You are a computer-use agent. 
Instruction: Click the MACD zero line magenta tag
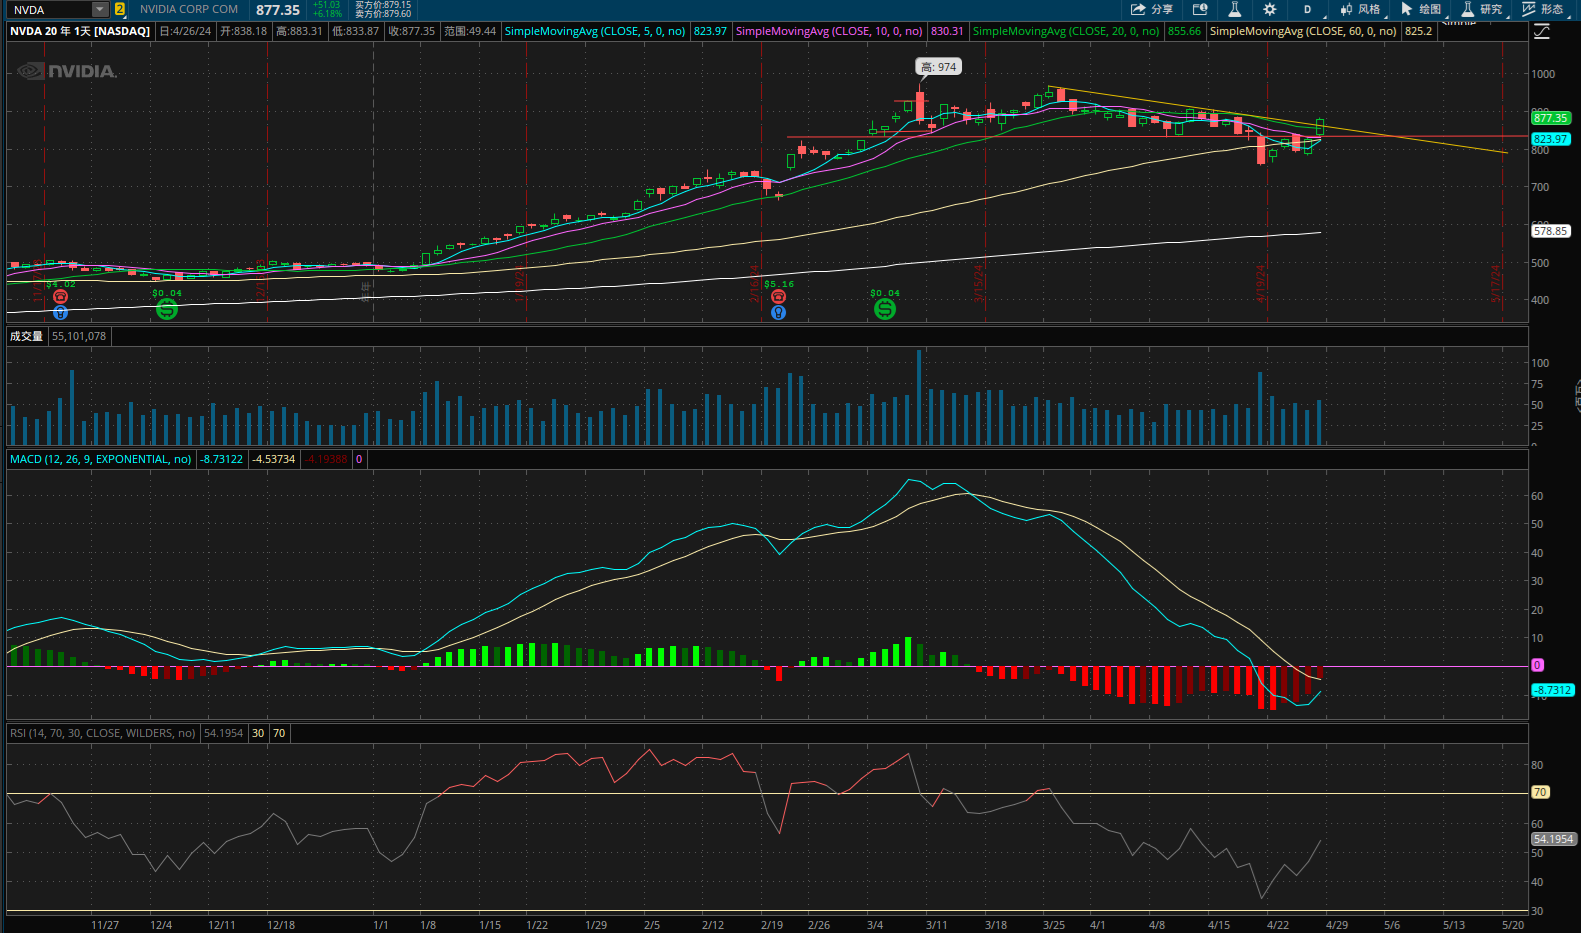[x=1538, y=665]
